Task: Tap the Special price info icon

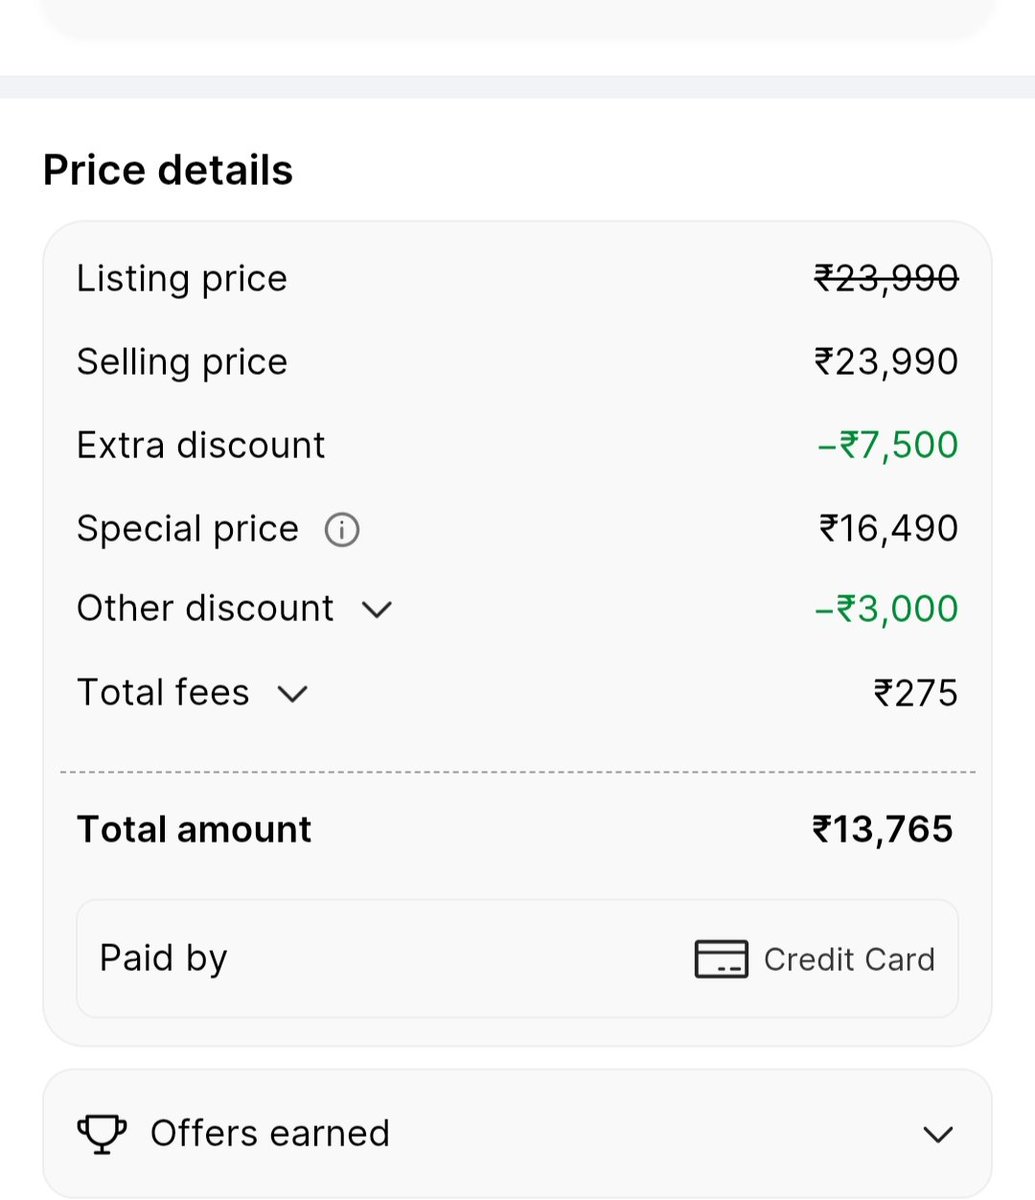Action: [x=342, y=529]
